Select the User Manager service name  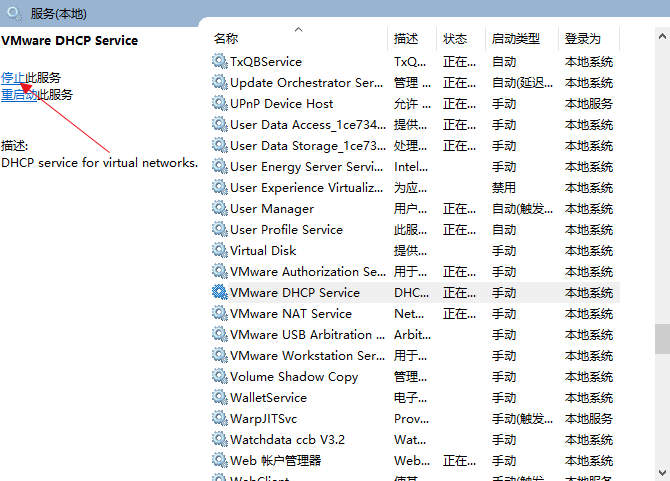tap(272, 208)
